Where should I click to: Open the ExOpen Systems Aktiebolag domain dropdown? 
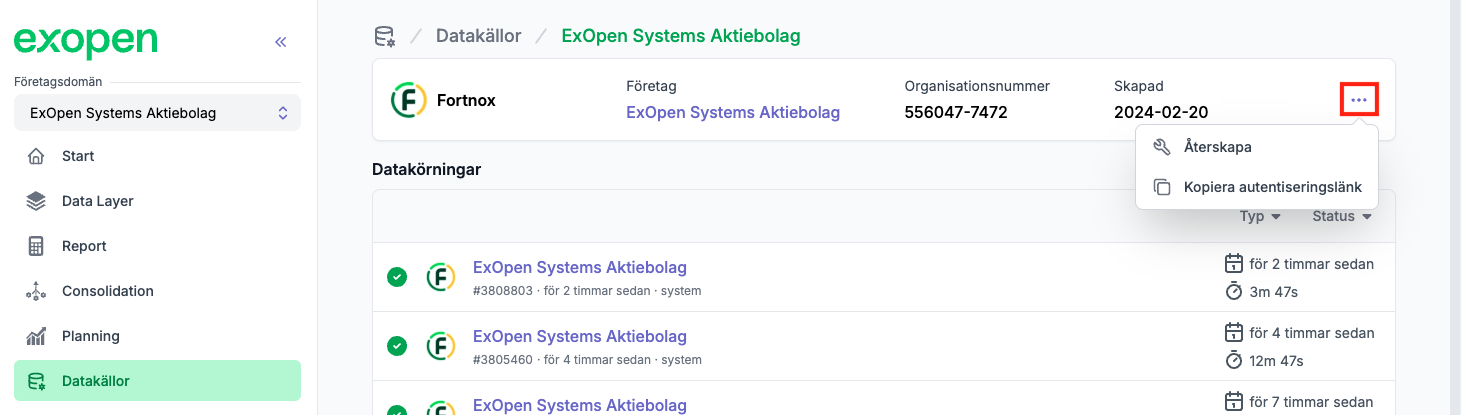(x=157, y=113)
